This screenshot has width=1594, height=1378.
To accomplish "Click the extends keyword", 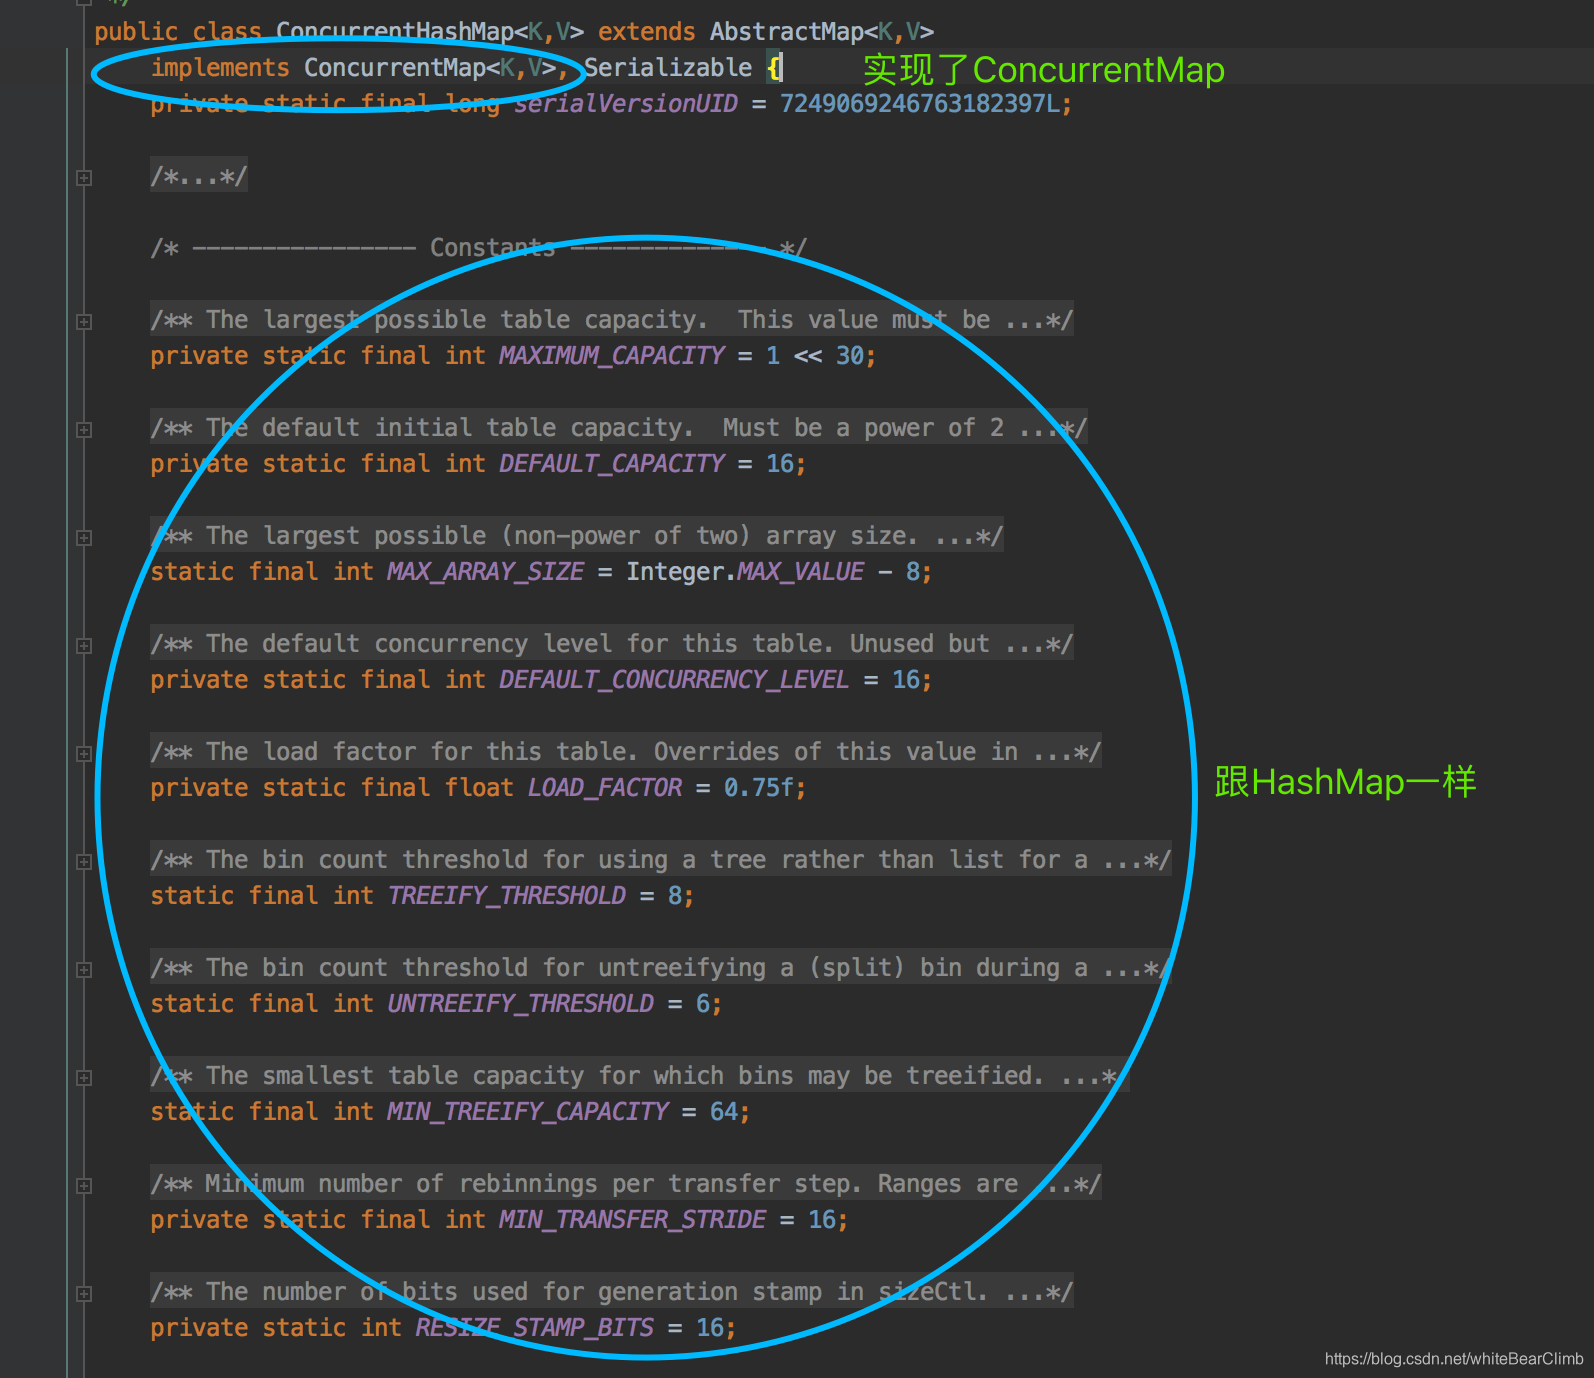I will (x=647, y=32).
